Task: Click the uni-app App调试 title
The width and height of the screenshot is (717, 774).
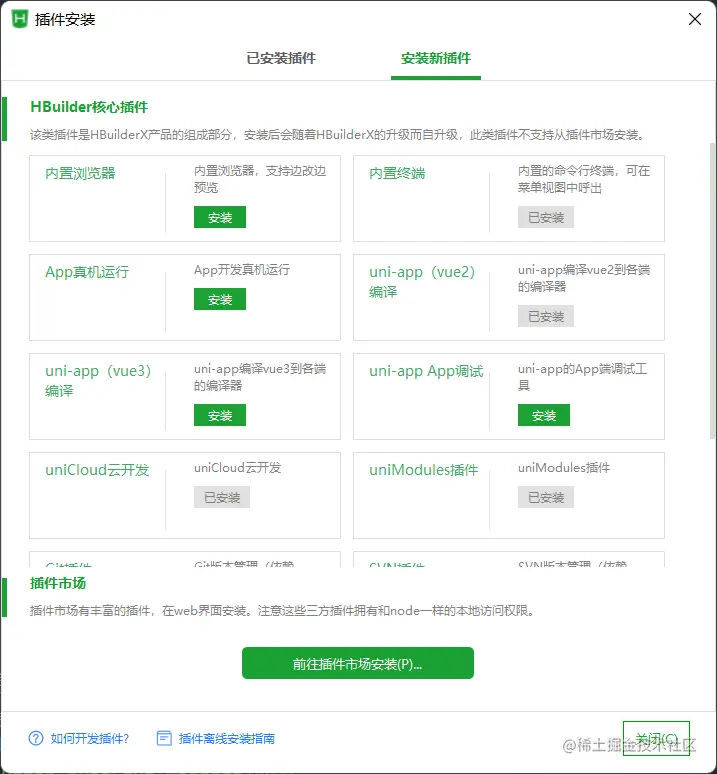Action: (x=426, y=371)
